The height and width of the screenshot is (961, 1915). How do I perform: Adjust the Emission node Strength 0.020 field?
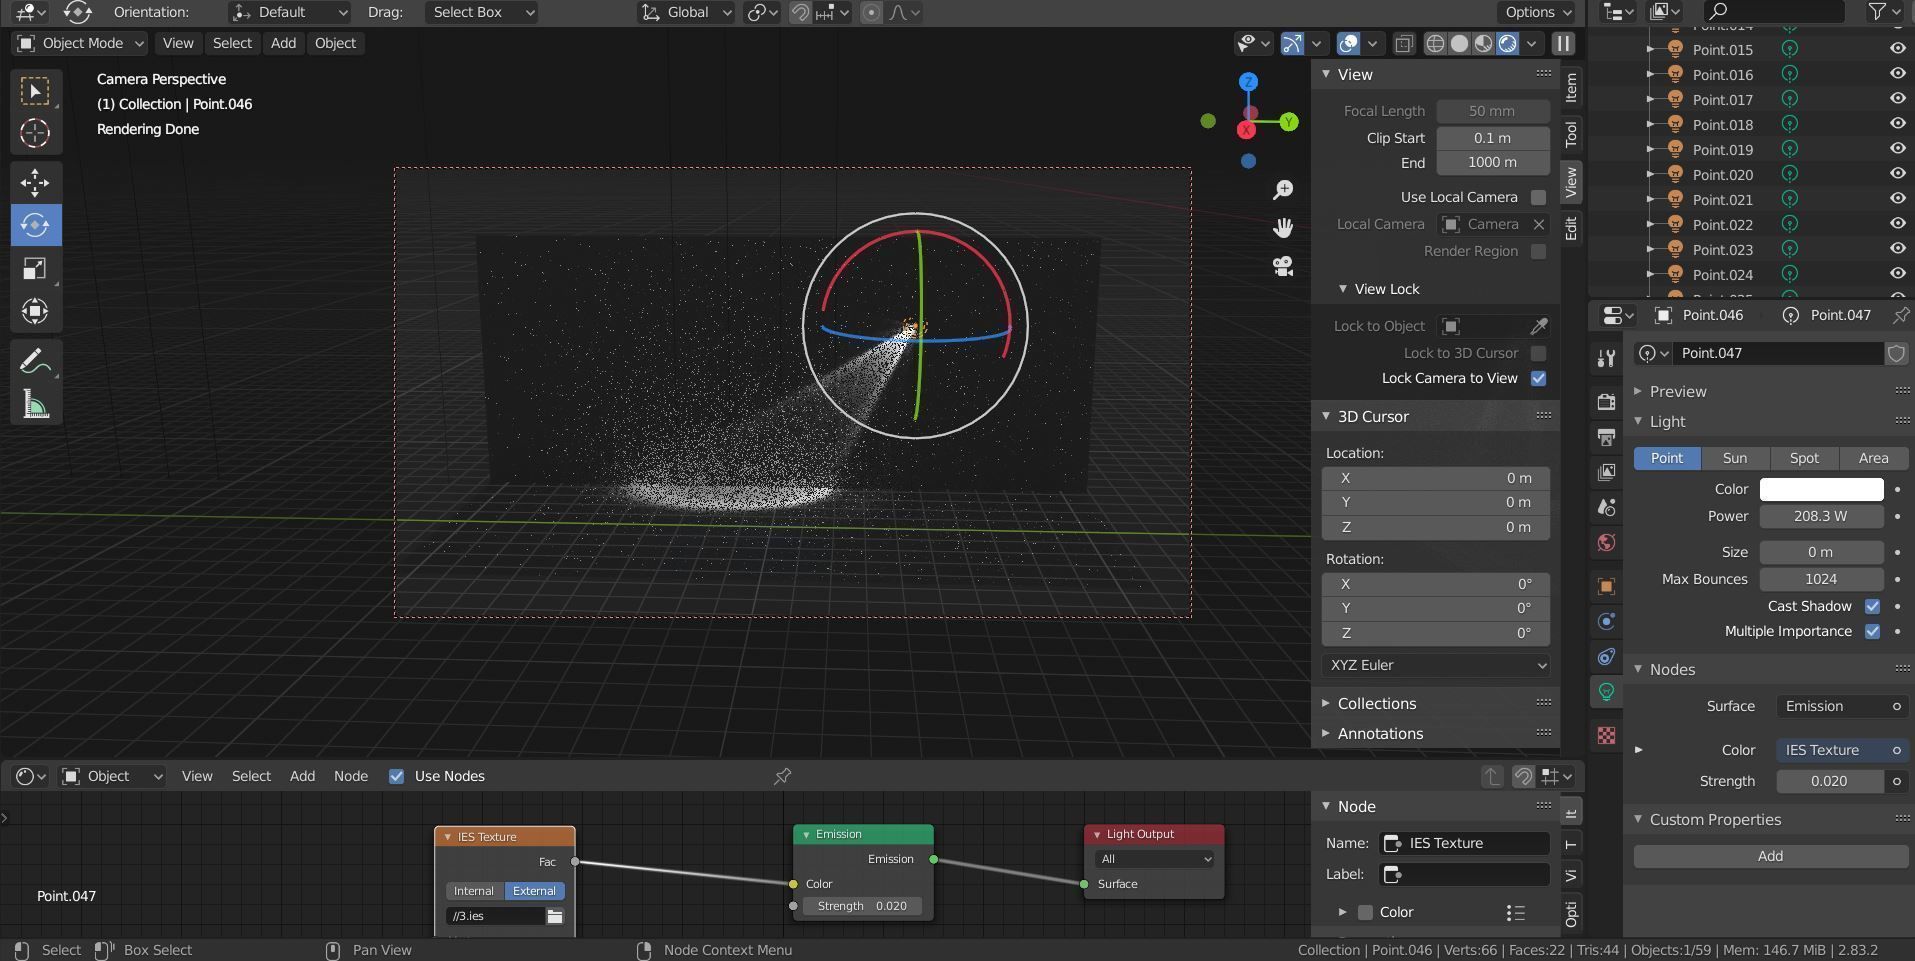pyautogui.click(x=862, y=906)
